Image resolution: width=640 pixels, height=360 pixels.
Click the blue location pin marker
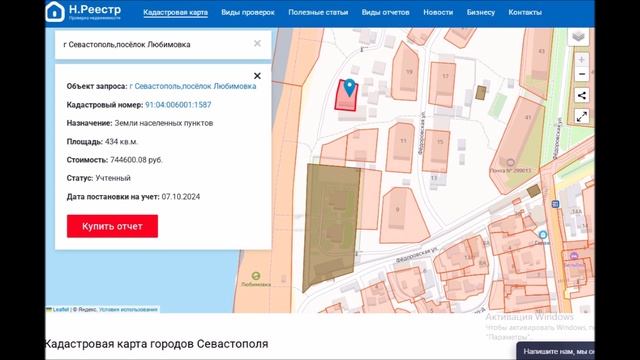coord(349,87)
